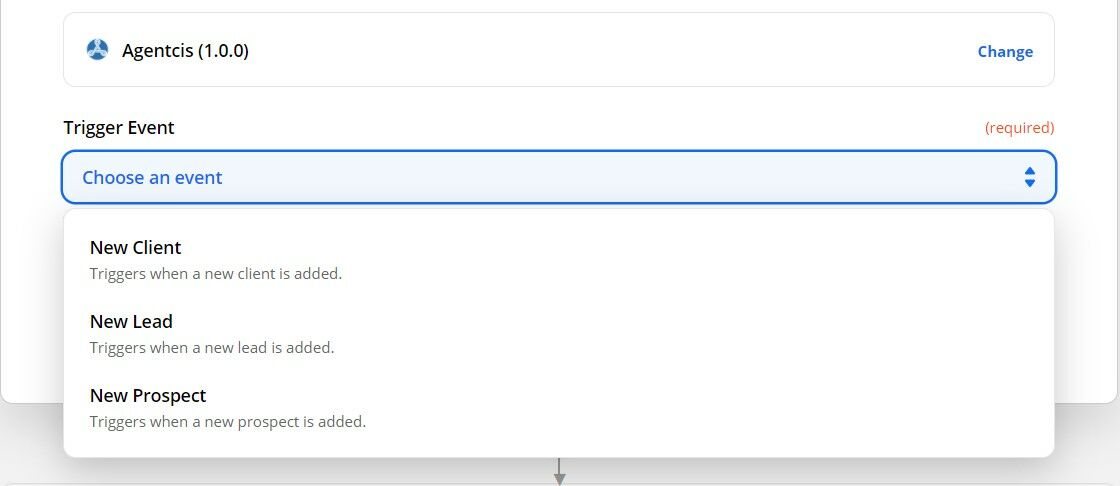This screenshot has height=486, width=1120.
Task: Click the Trigger Event field label
Action: tap(119, 128)
